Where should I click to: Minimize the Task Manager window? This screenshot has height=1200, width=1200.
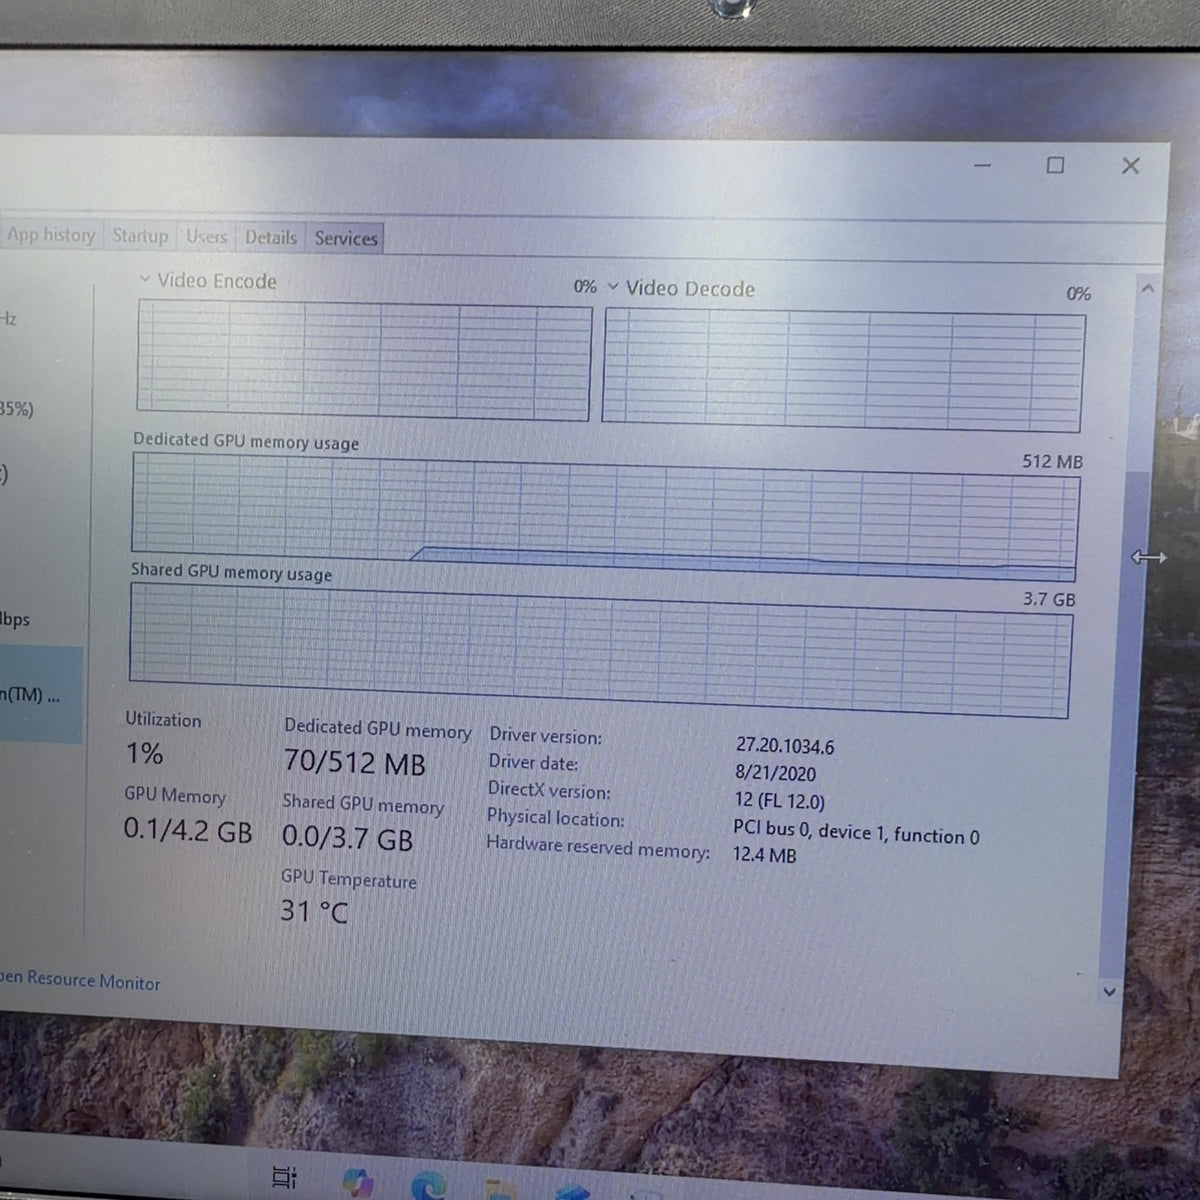click(x=983, y=165)
